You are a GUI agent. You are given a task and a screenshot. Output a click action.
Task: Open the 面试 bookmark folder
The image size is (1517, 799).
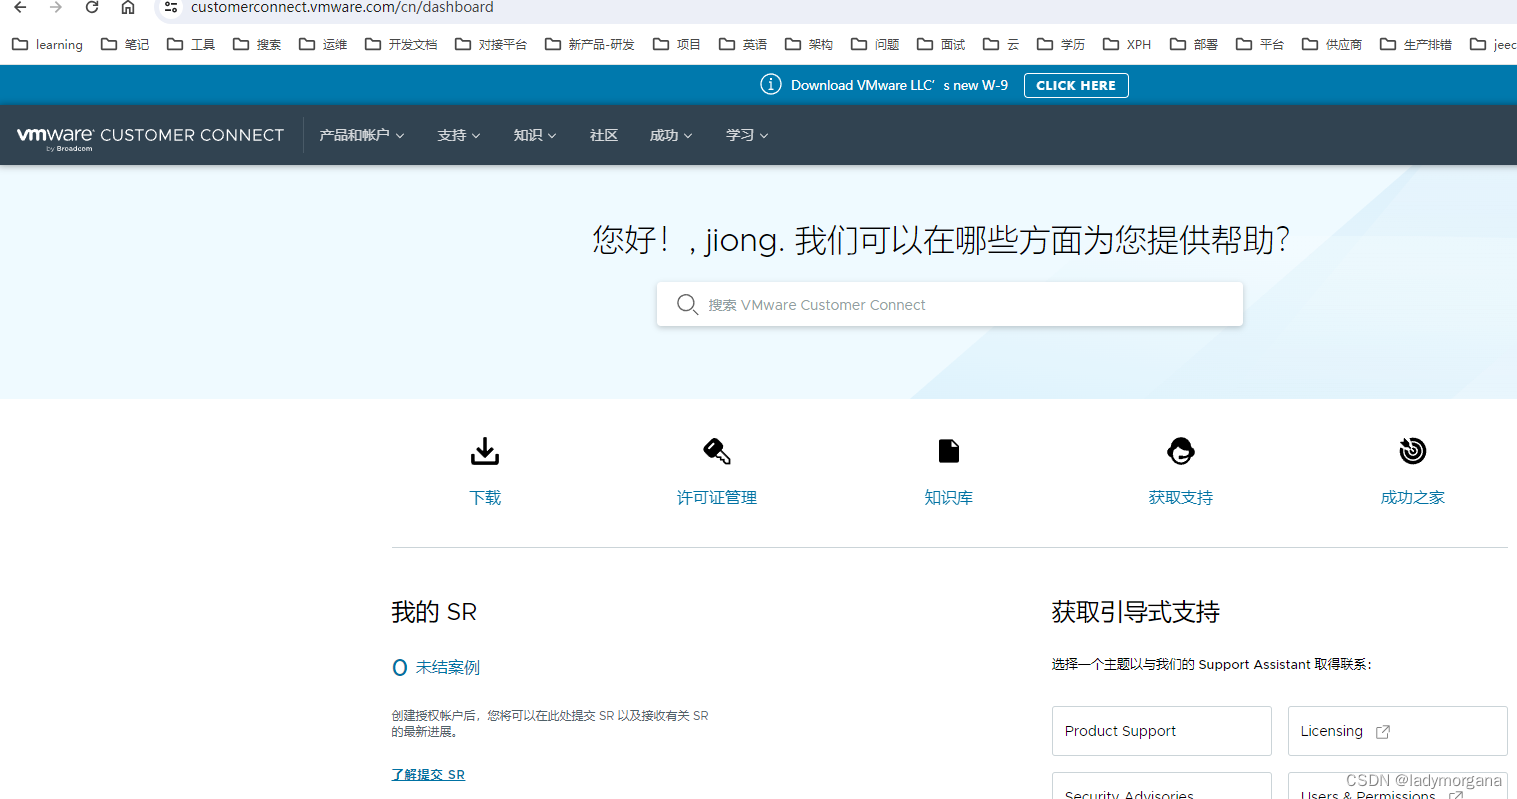coord(941,44)
